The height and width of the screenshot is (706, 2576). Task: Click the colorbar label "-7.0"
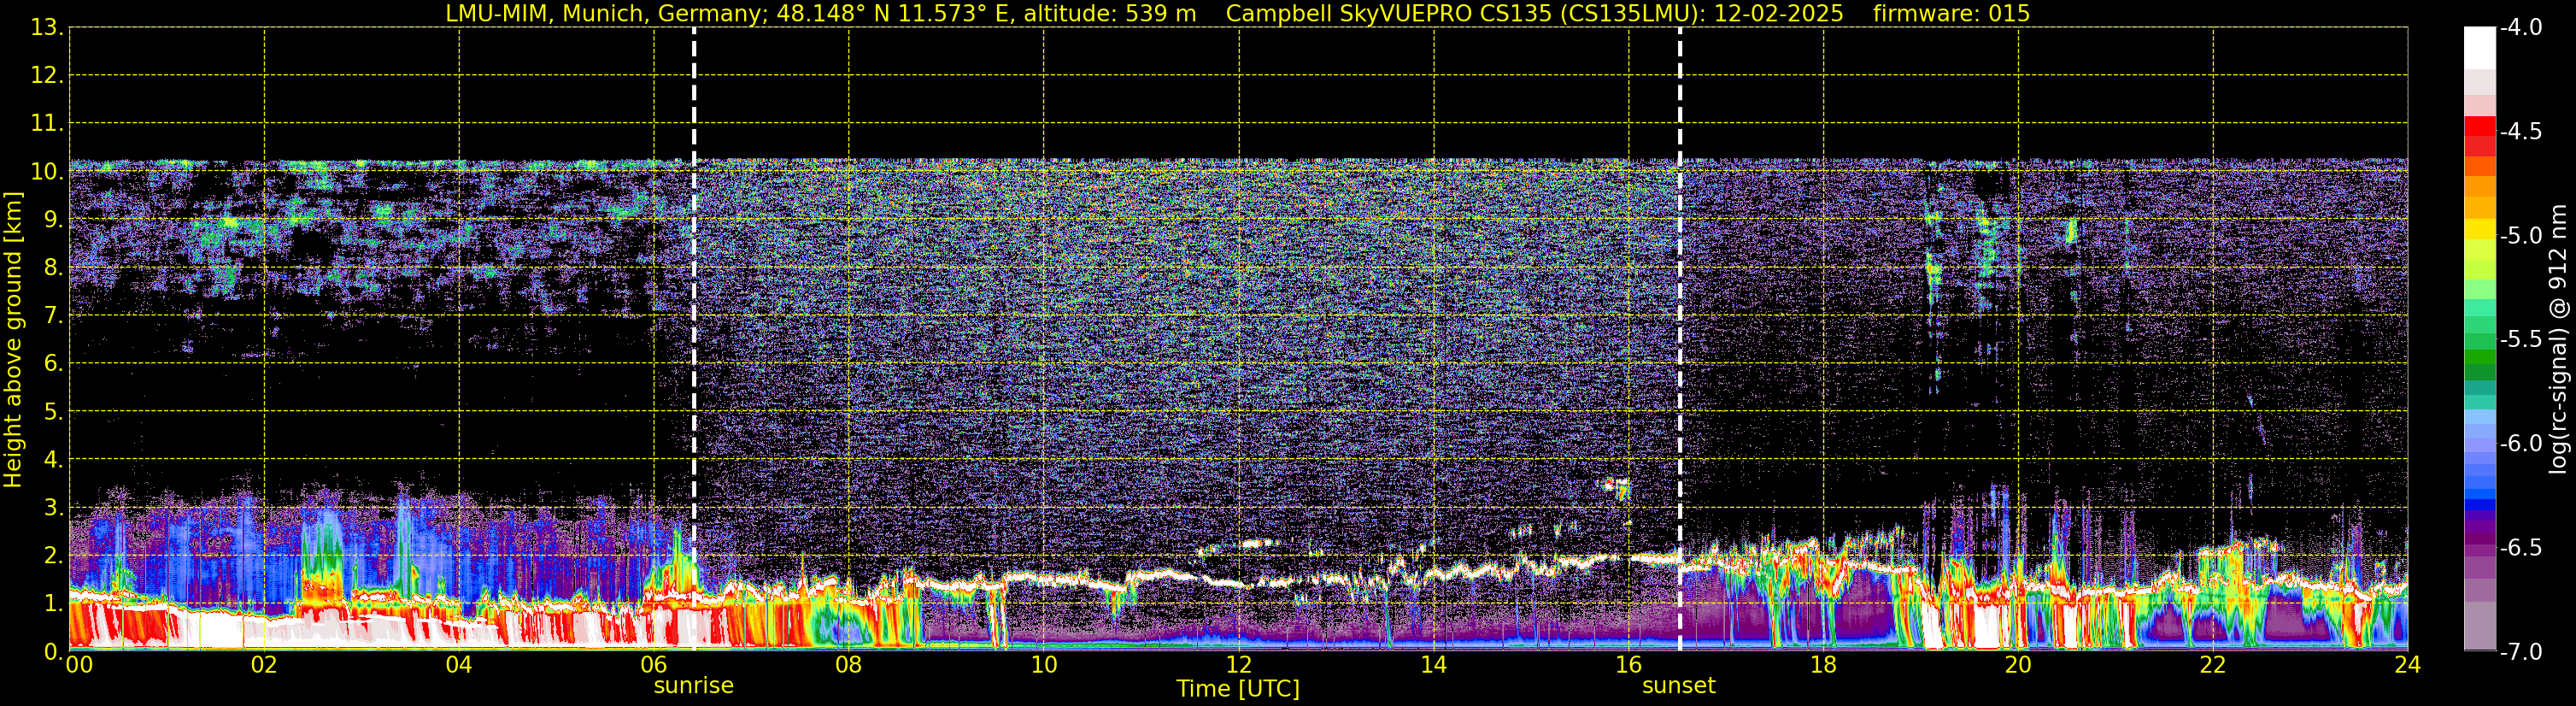coord(2520,652)
